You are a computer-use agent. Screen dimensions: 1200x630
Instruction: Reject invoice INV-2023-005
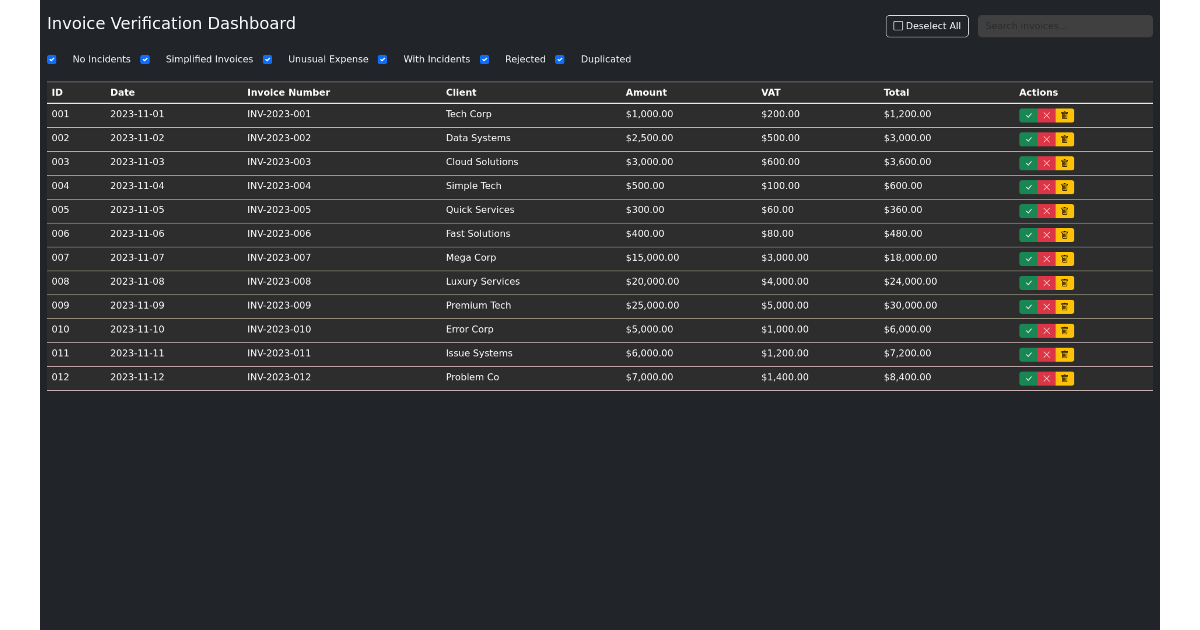pyautogui.click(x=1046, y=211)
